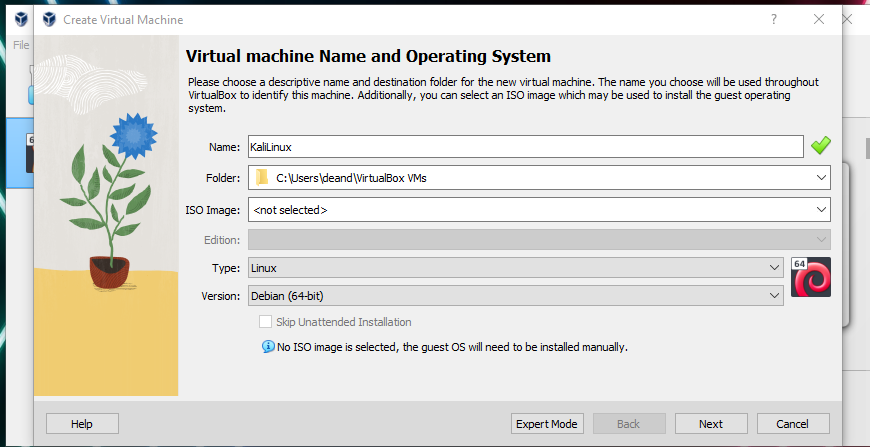Click the Next button
Viewport: 870px width, 447px height.
coord(711,424)
